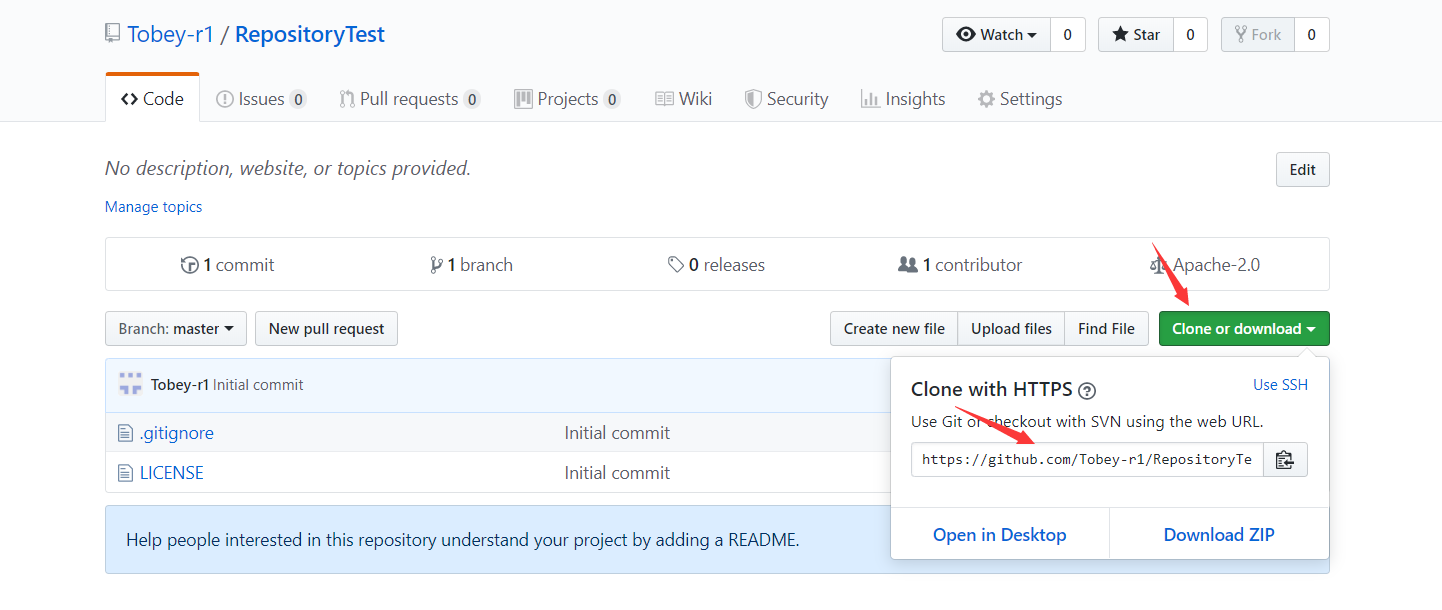1442x610 pixels.
Task: Copy clone URL to clipboard icon
Action: 1285,460
